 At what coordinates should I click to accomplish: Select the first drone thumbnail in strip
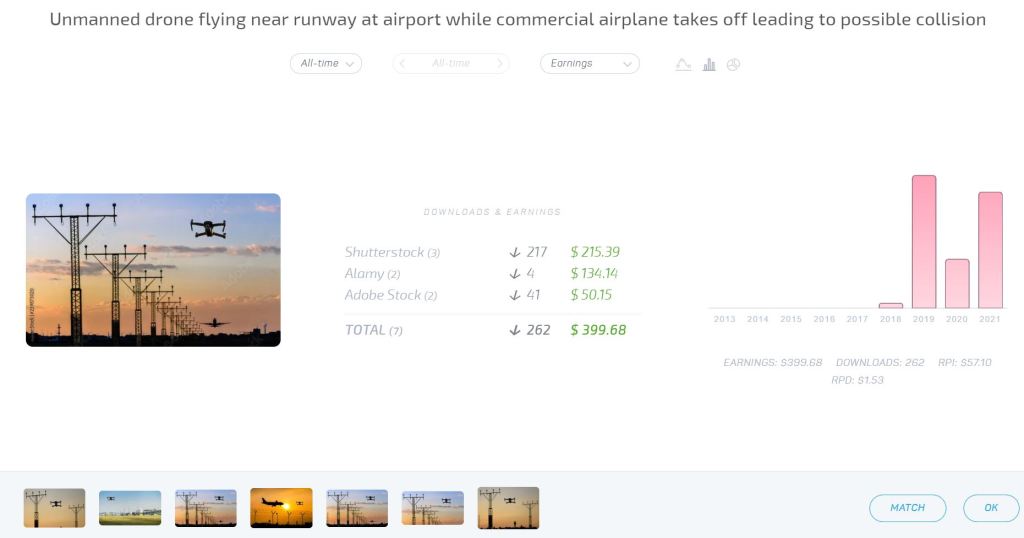(54, 508)
